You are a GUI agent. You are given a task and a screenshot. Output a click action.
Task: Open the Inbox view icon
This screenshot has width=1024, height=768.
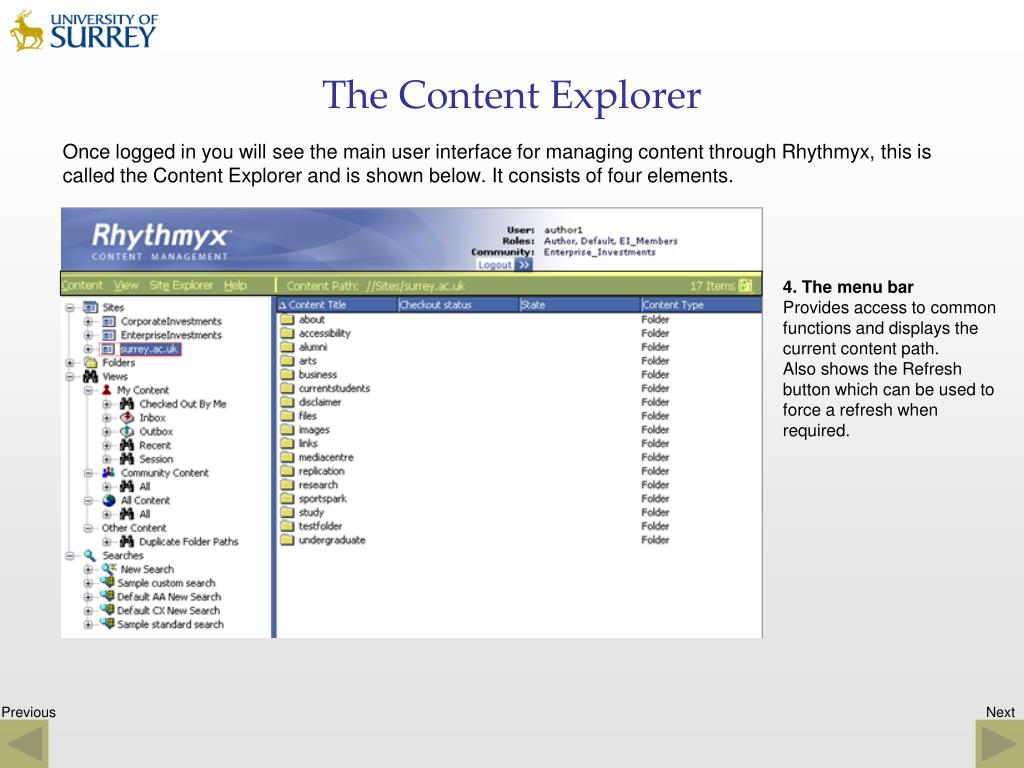(x=127, y=417)
